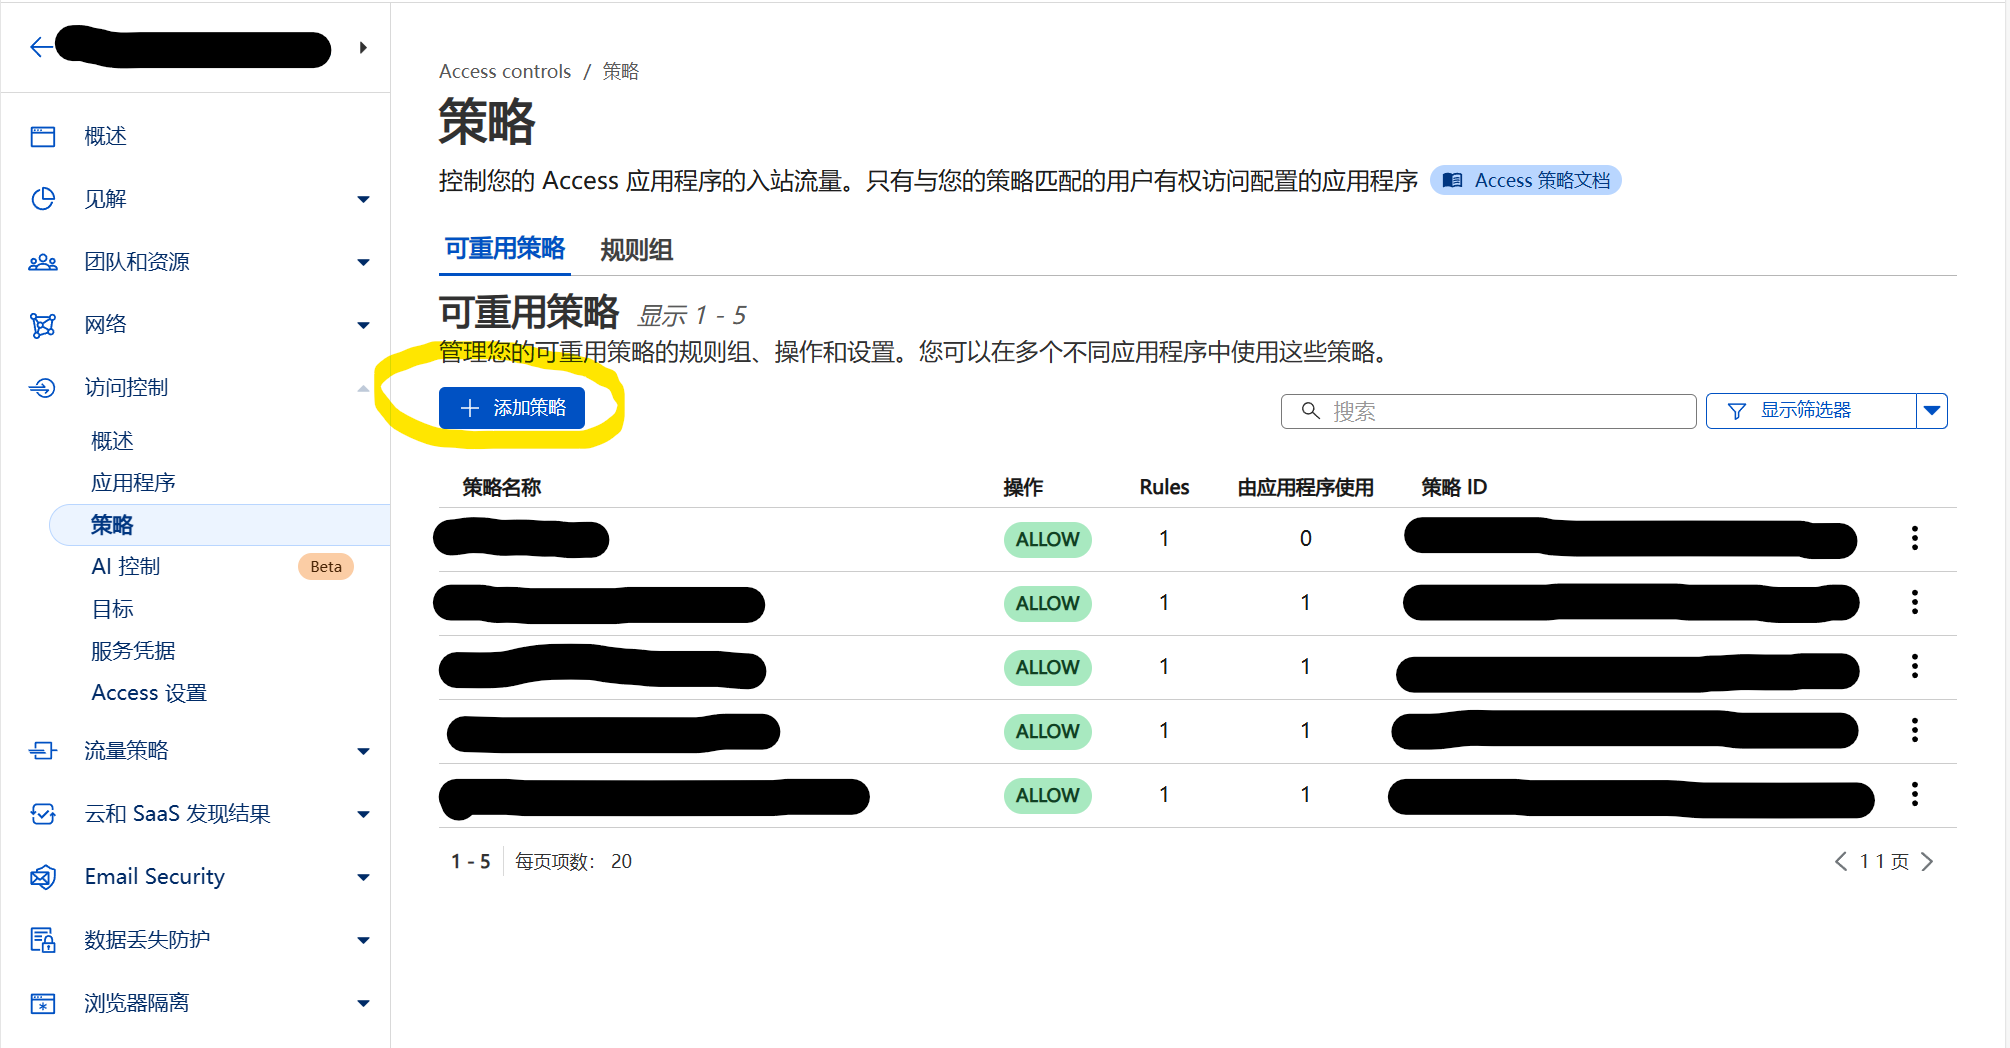Expand the 流量策略 sidebar section
Image resolution: width=2010 pixels, height=1048 pixels.
click(x=363, y=751)
